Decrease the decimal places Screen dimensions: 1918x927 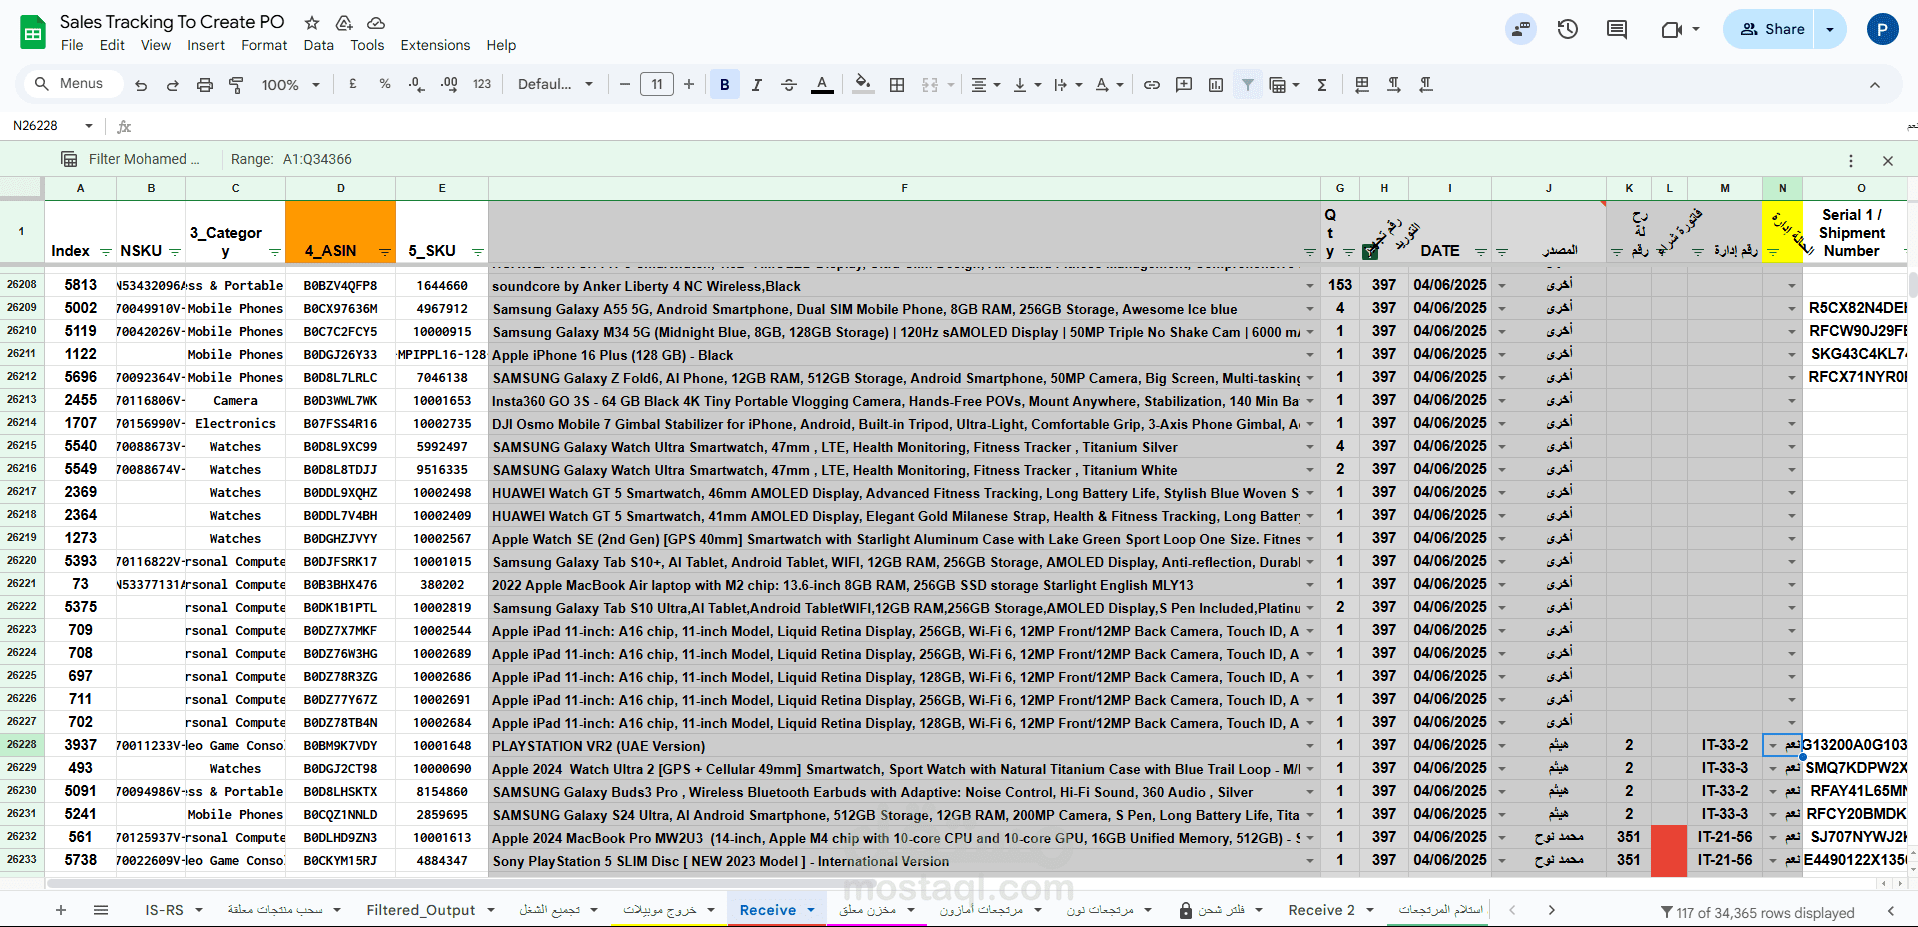pos(416,85)
